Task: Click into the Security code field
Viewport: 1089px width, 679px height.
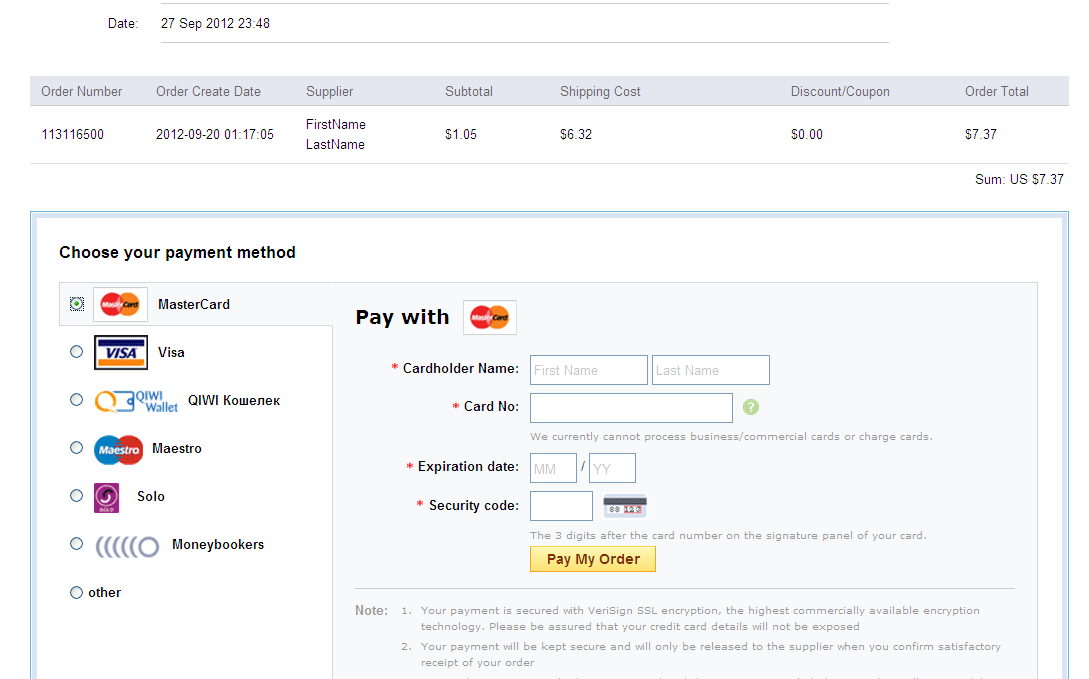Action: point(561,505)
